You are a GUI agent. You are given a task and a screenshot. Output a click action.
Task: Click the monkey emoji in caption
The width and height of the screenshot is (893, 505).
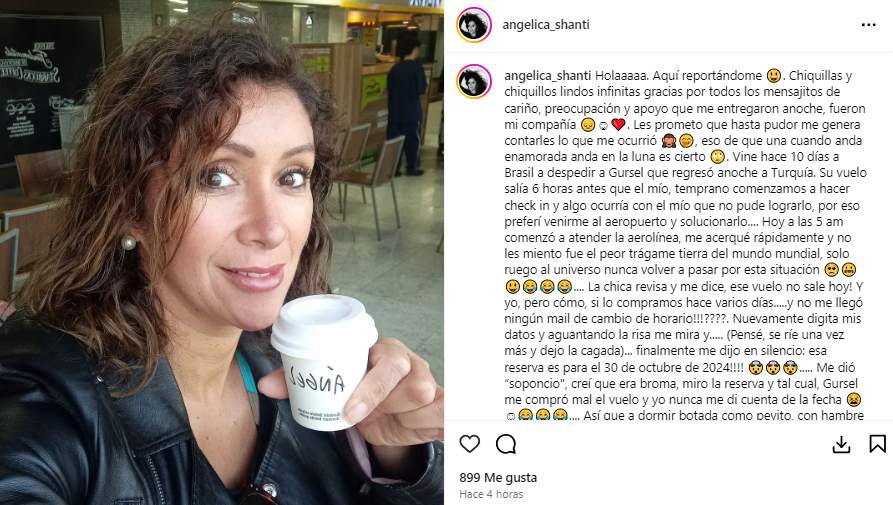pyautogui.click(x=669, y=141)
